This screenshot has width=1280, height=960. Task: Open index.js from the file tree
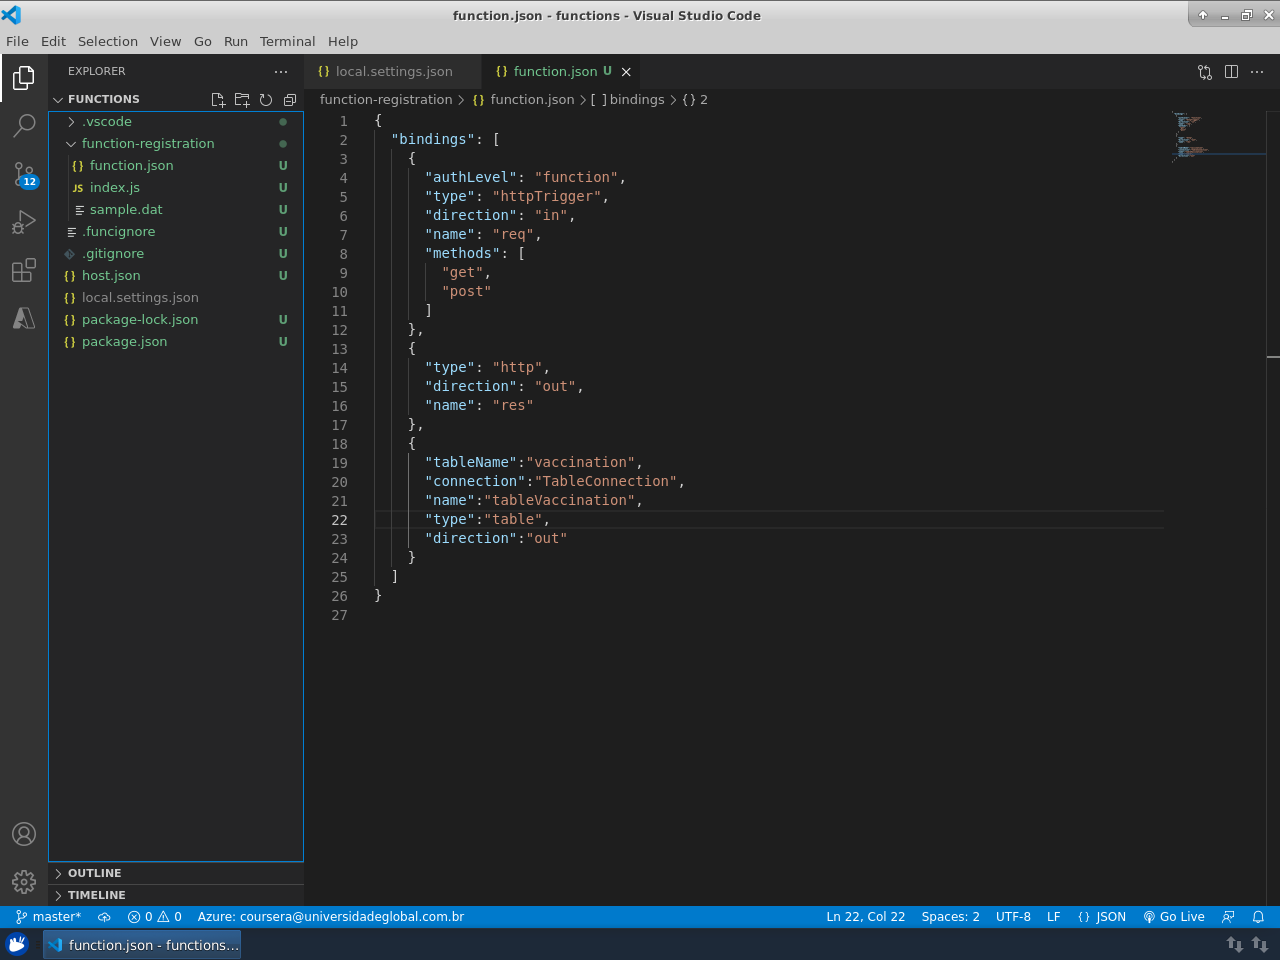(115, 188)
